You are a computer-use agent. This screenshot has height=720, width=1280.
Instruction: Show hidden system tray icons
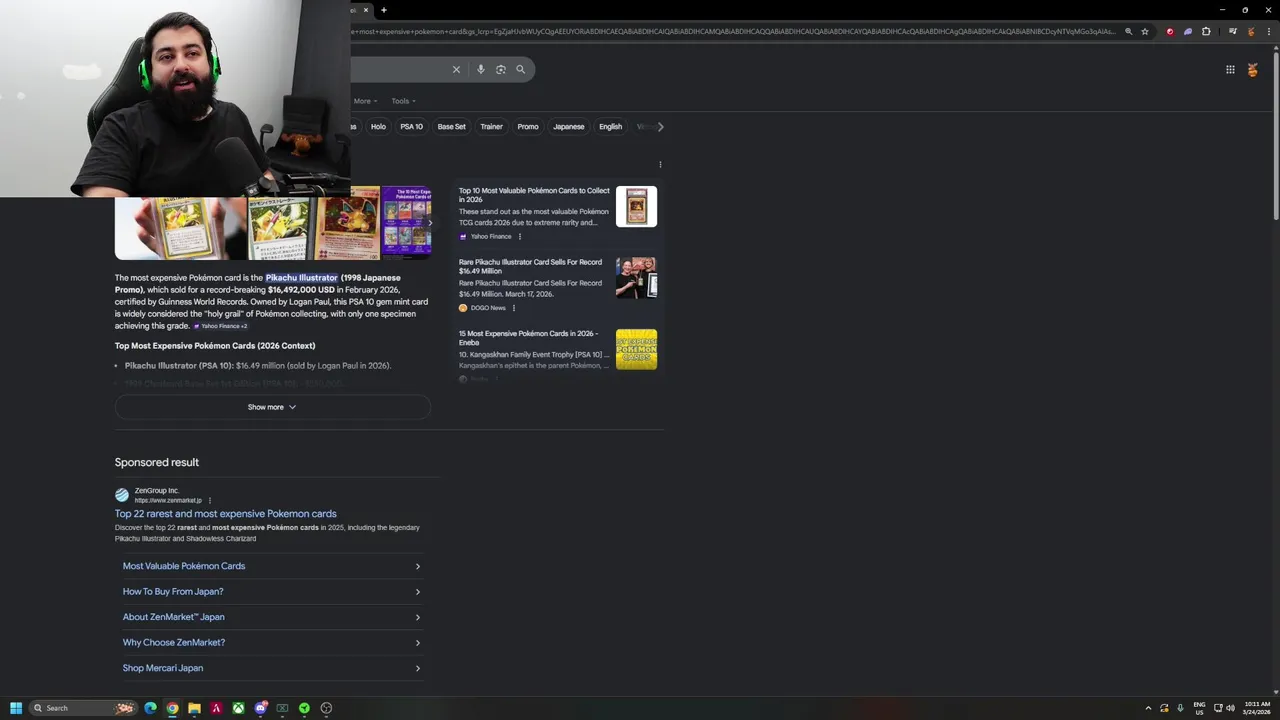[x=1148, y=708]
